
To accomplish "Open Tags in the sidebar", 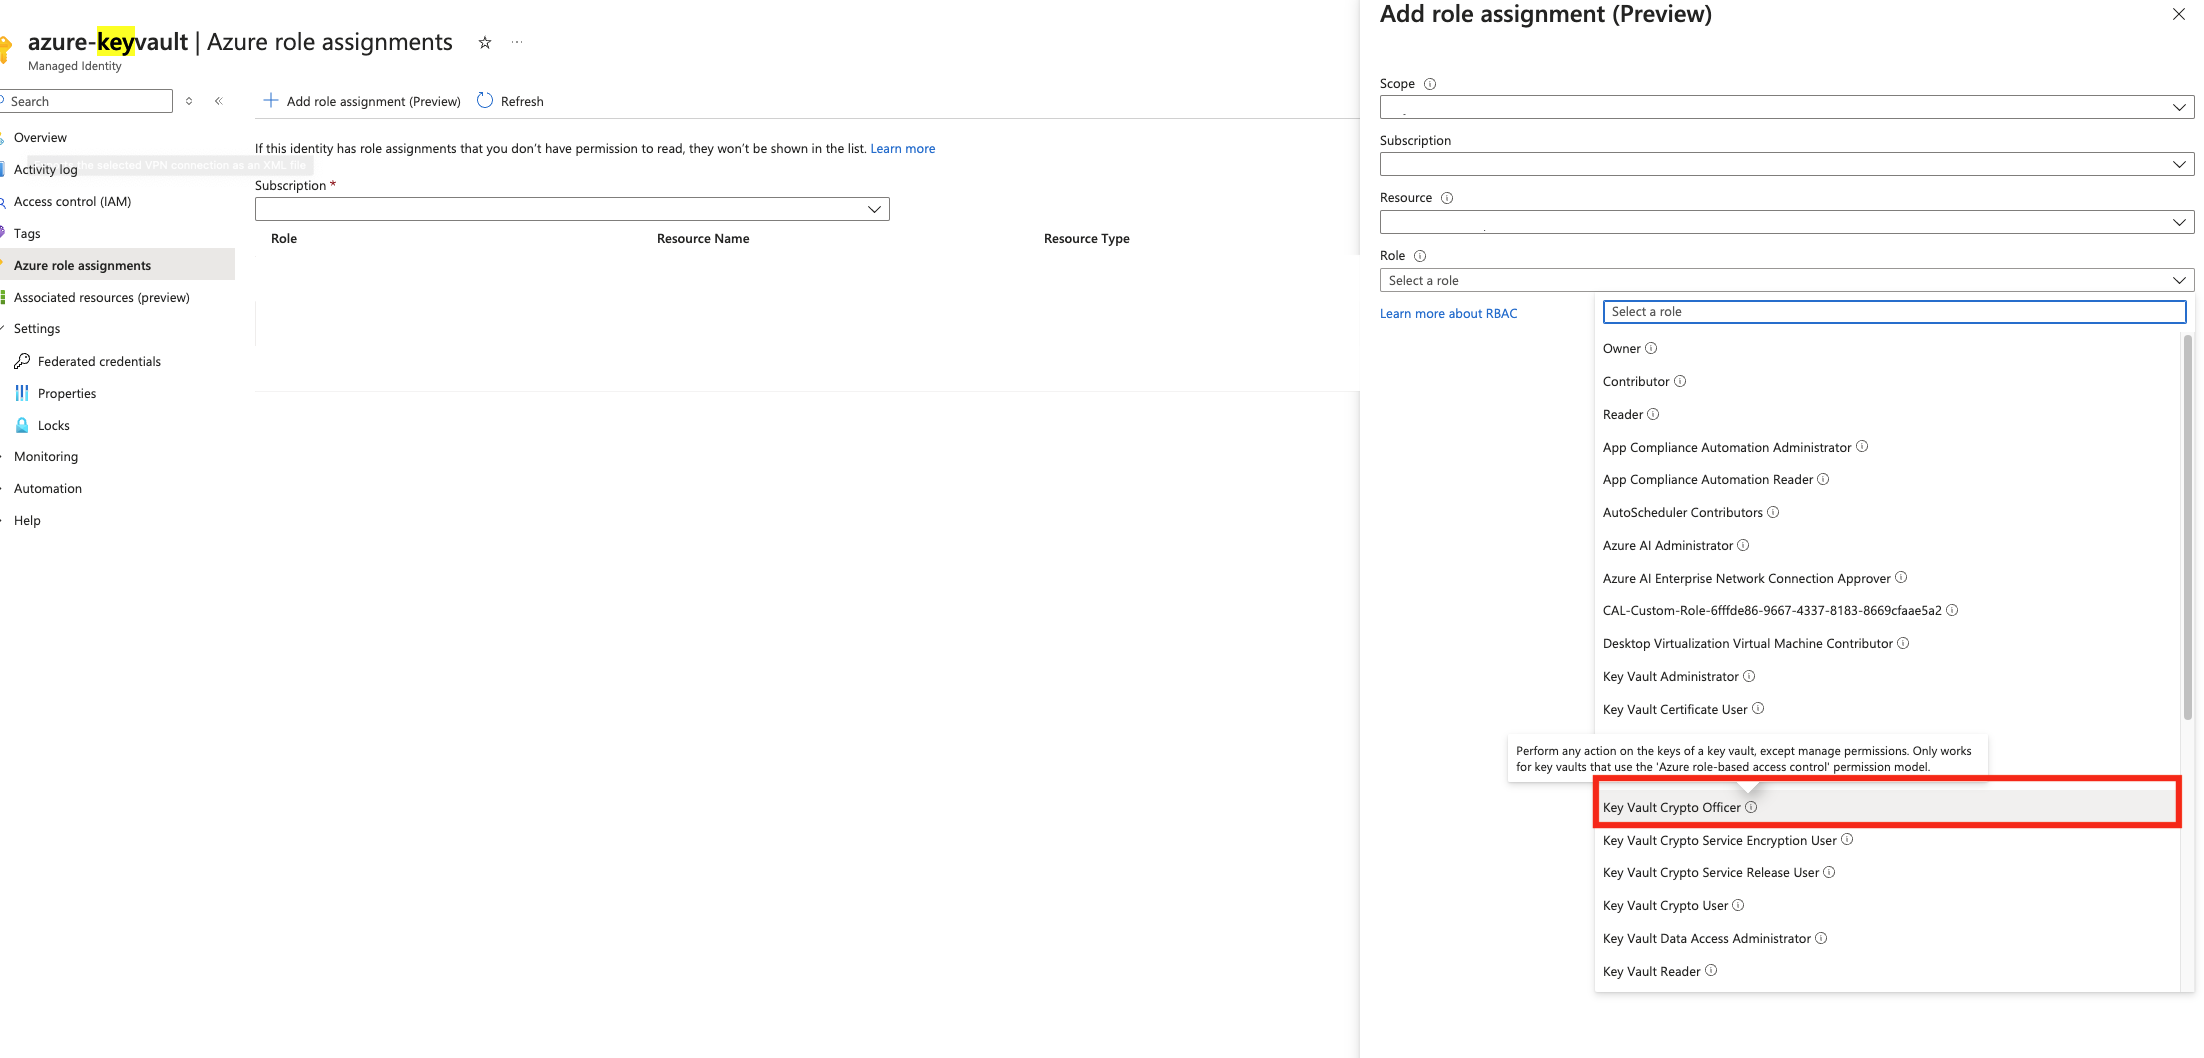I will tap(27, 234).
